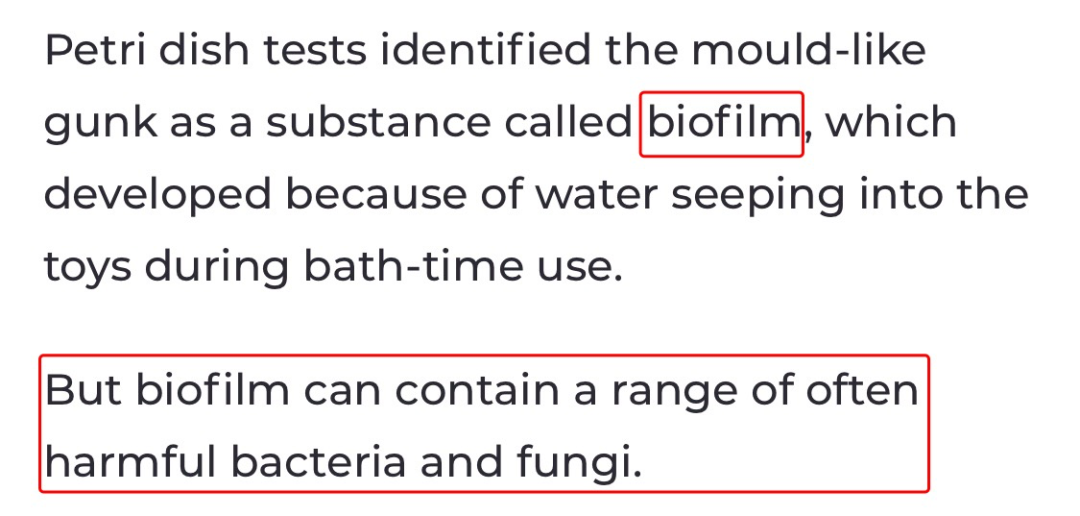
Task: Click the word 'Petri' in first line
Action: [95, 50]
